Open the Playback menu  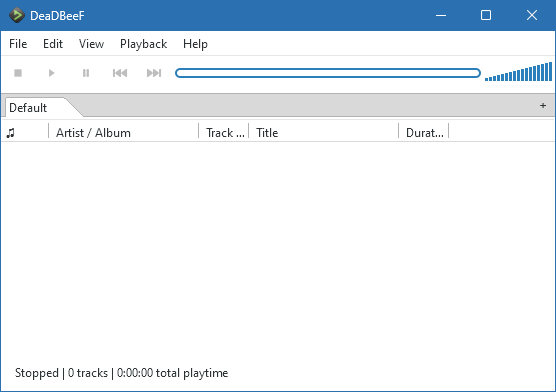tap(143, 44)
